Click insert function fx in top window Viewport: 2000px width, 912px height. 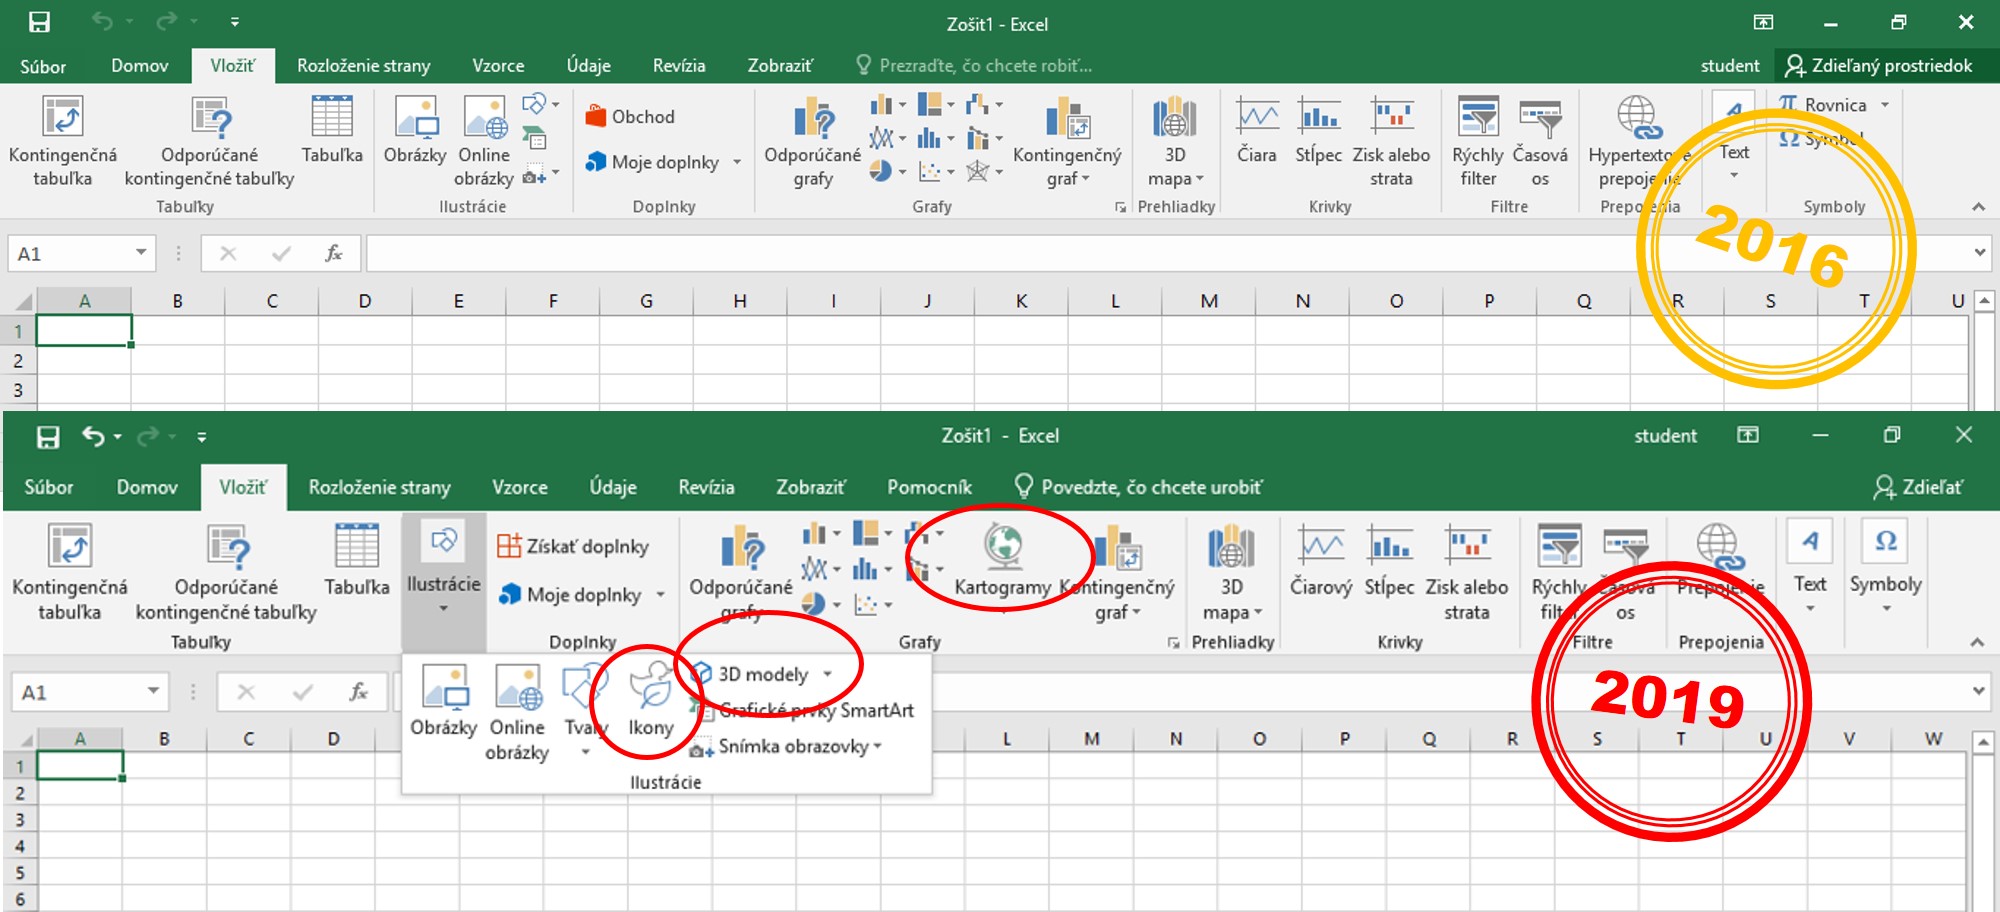tap(334, 253)
